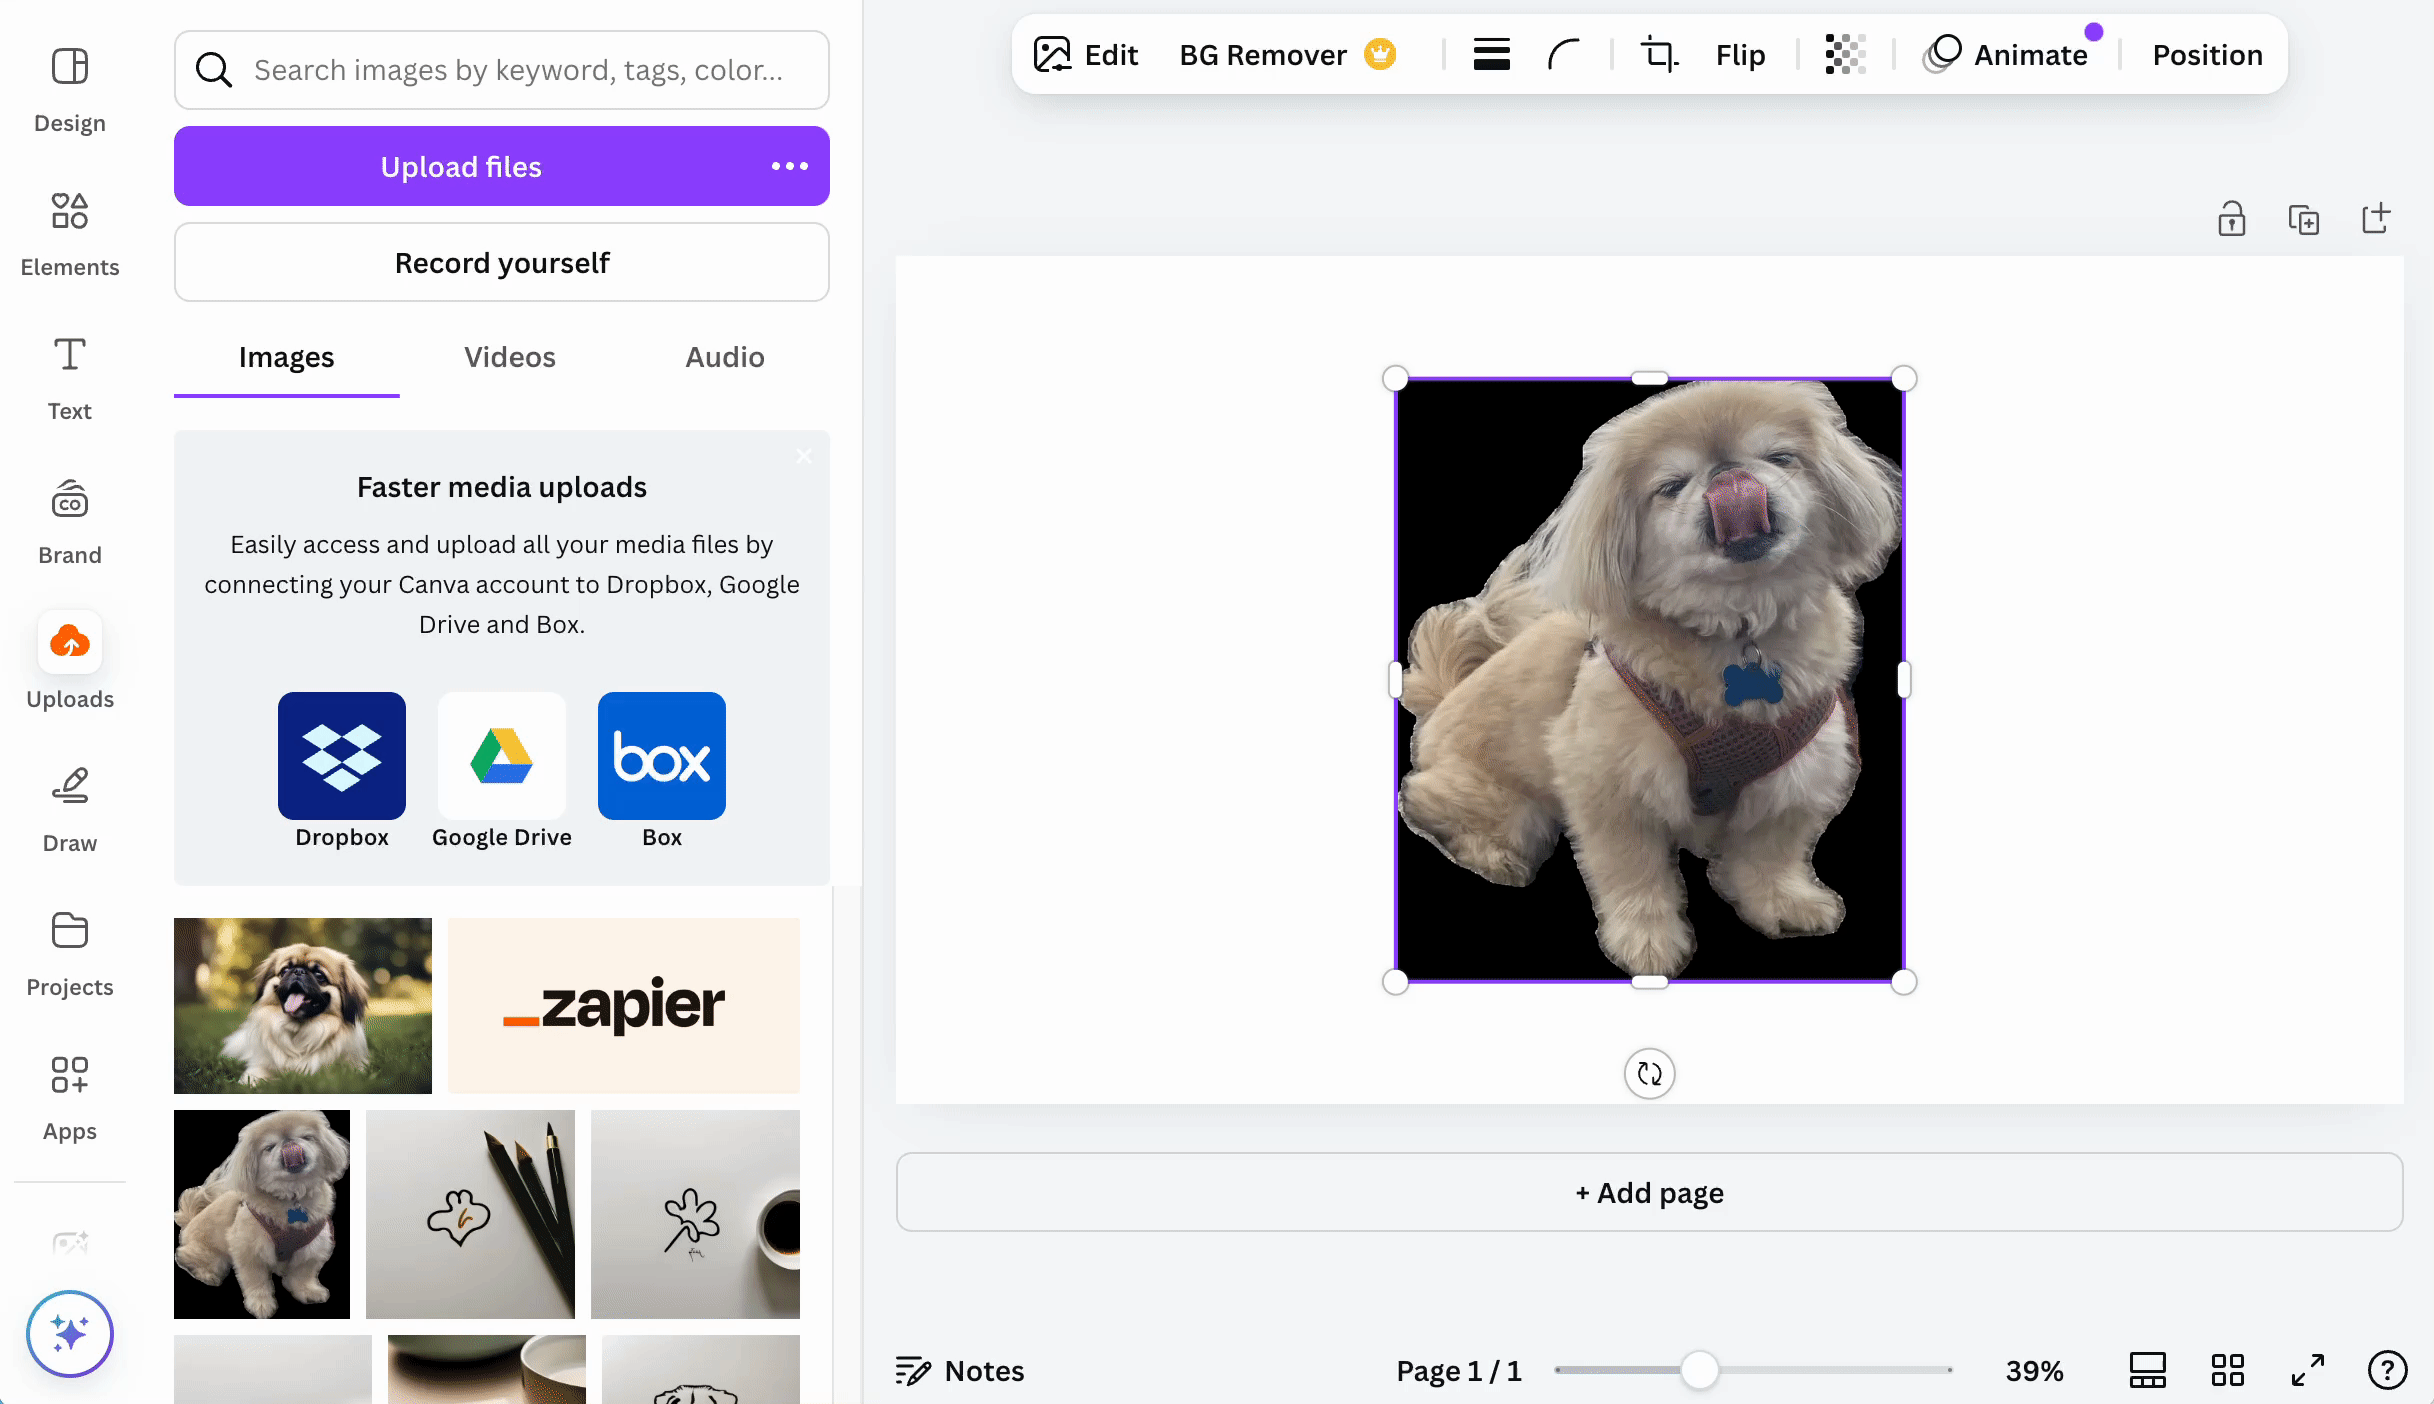Lock the page with padlock icon
The height and width of the screenshot is (1404, 2434).
[2231, 219]
